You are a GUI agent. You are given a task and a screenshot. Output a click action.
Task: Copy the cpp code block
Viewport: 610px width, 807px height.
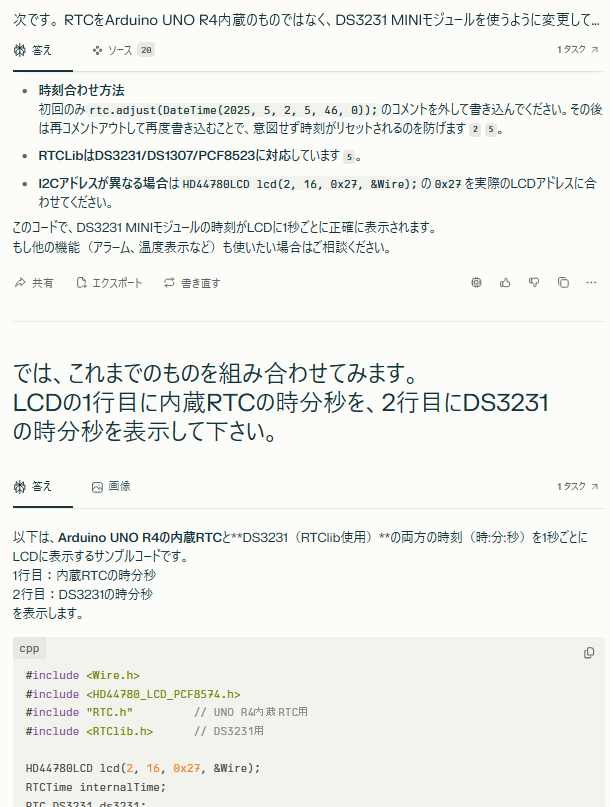click(x=589, y=653)
